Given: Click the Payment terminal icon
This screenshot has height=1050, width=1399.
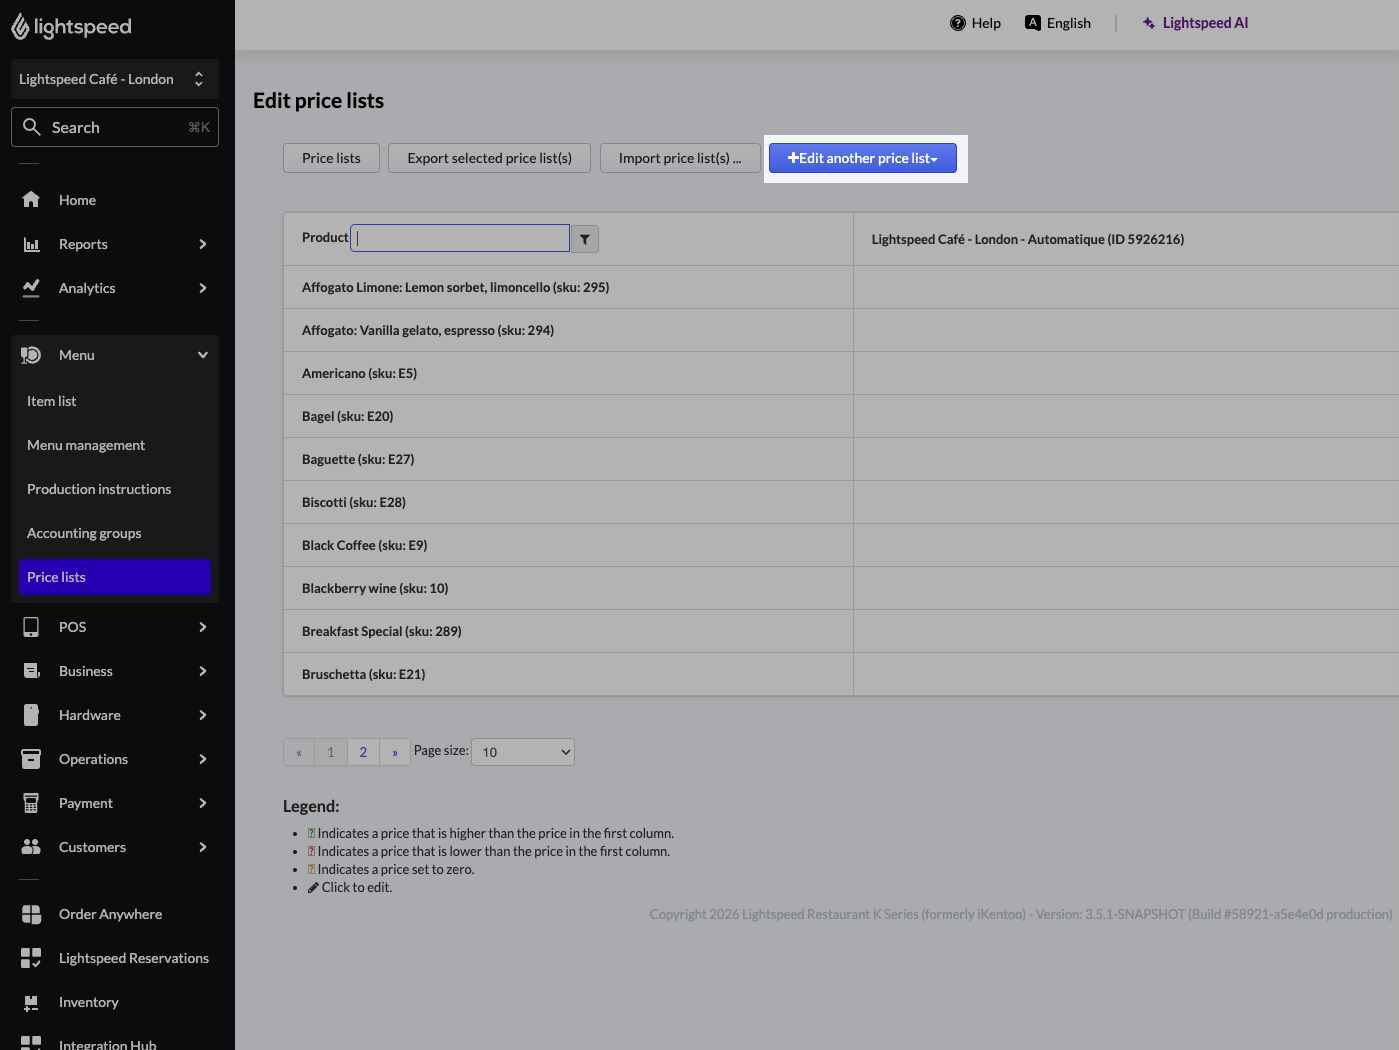Looking at the screenshot, I should point(31,803).
